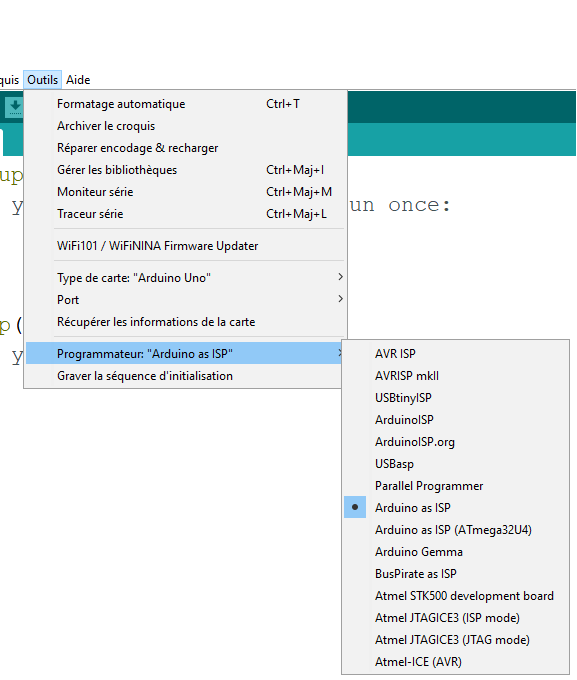Select ArduinoISP programmer
Image resolution: width=577 pixels, height=680 pixels.
point(456,420)
